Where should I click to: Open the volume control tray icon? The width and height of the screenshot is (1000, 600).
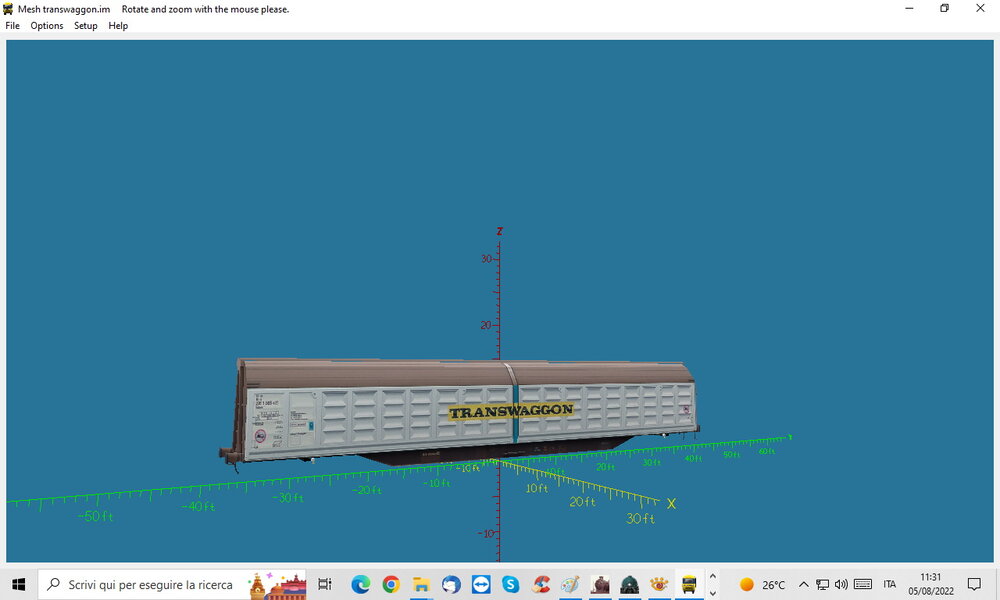pos(842,584)
